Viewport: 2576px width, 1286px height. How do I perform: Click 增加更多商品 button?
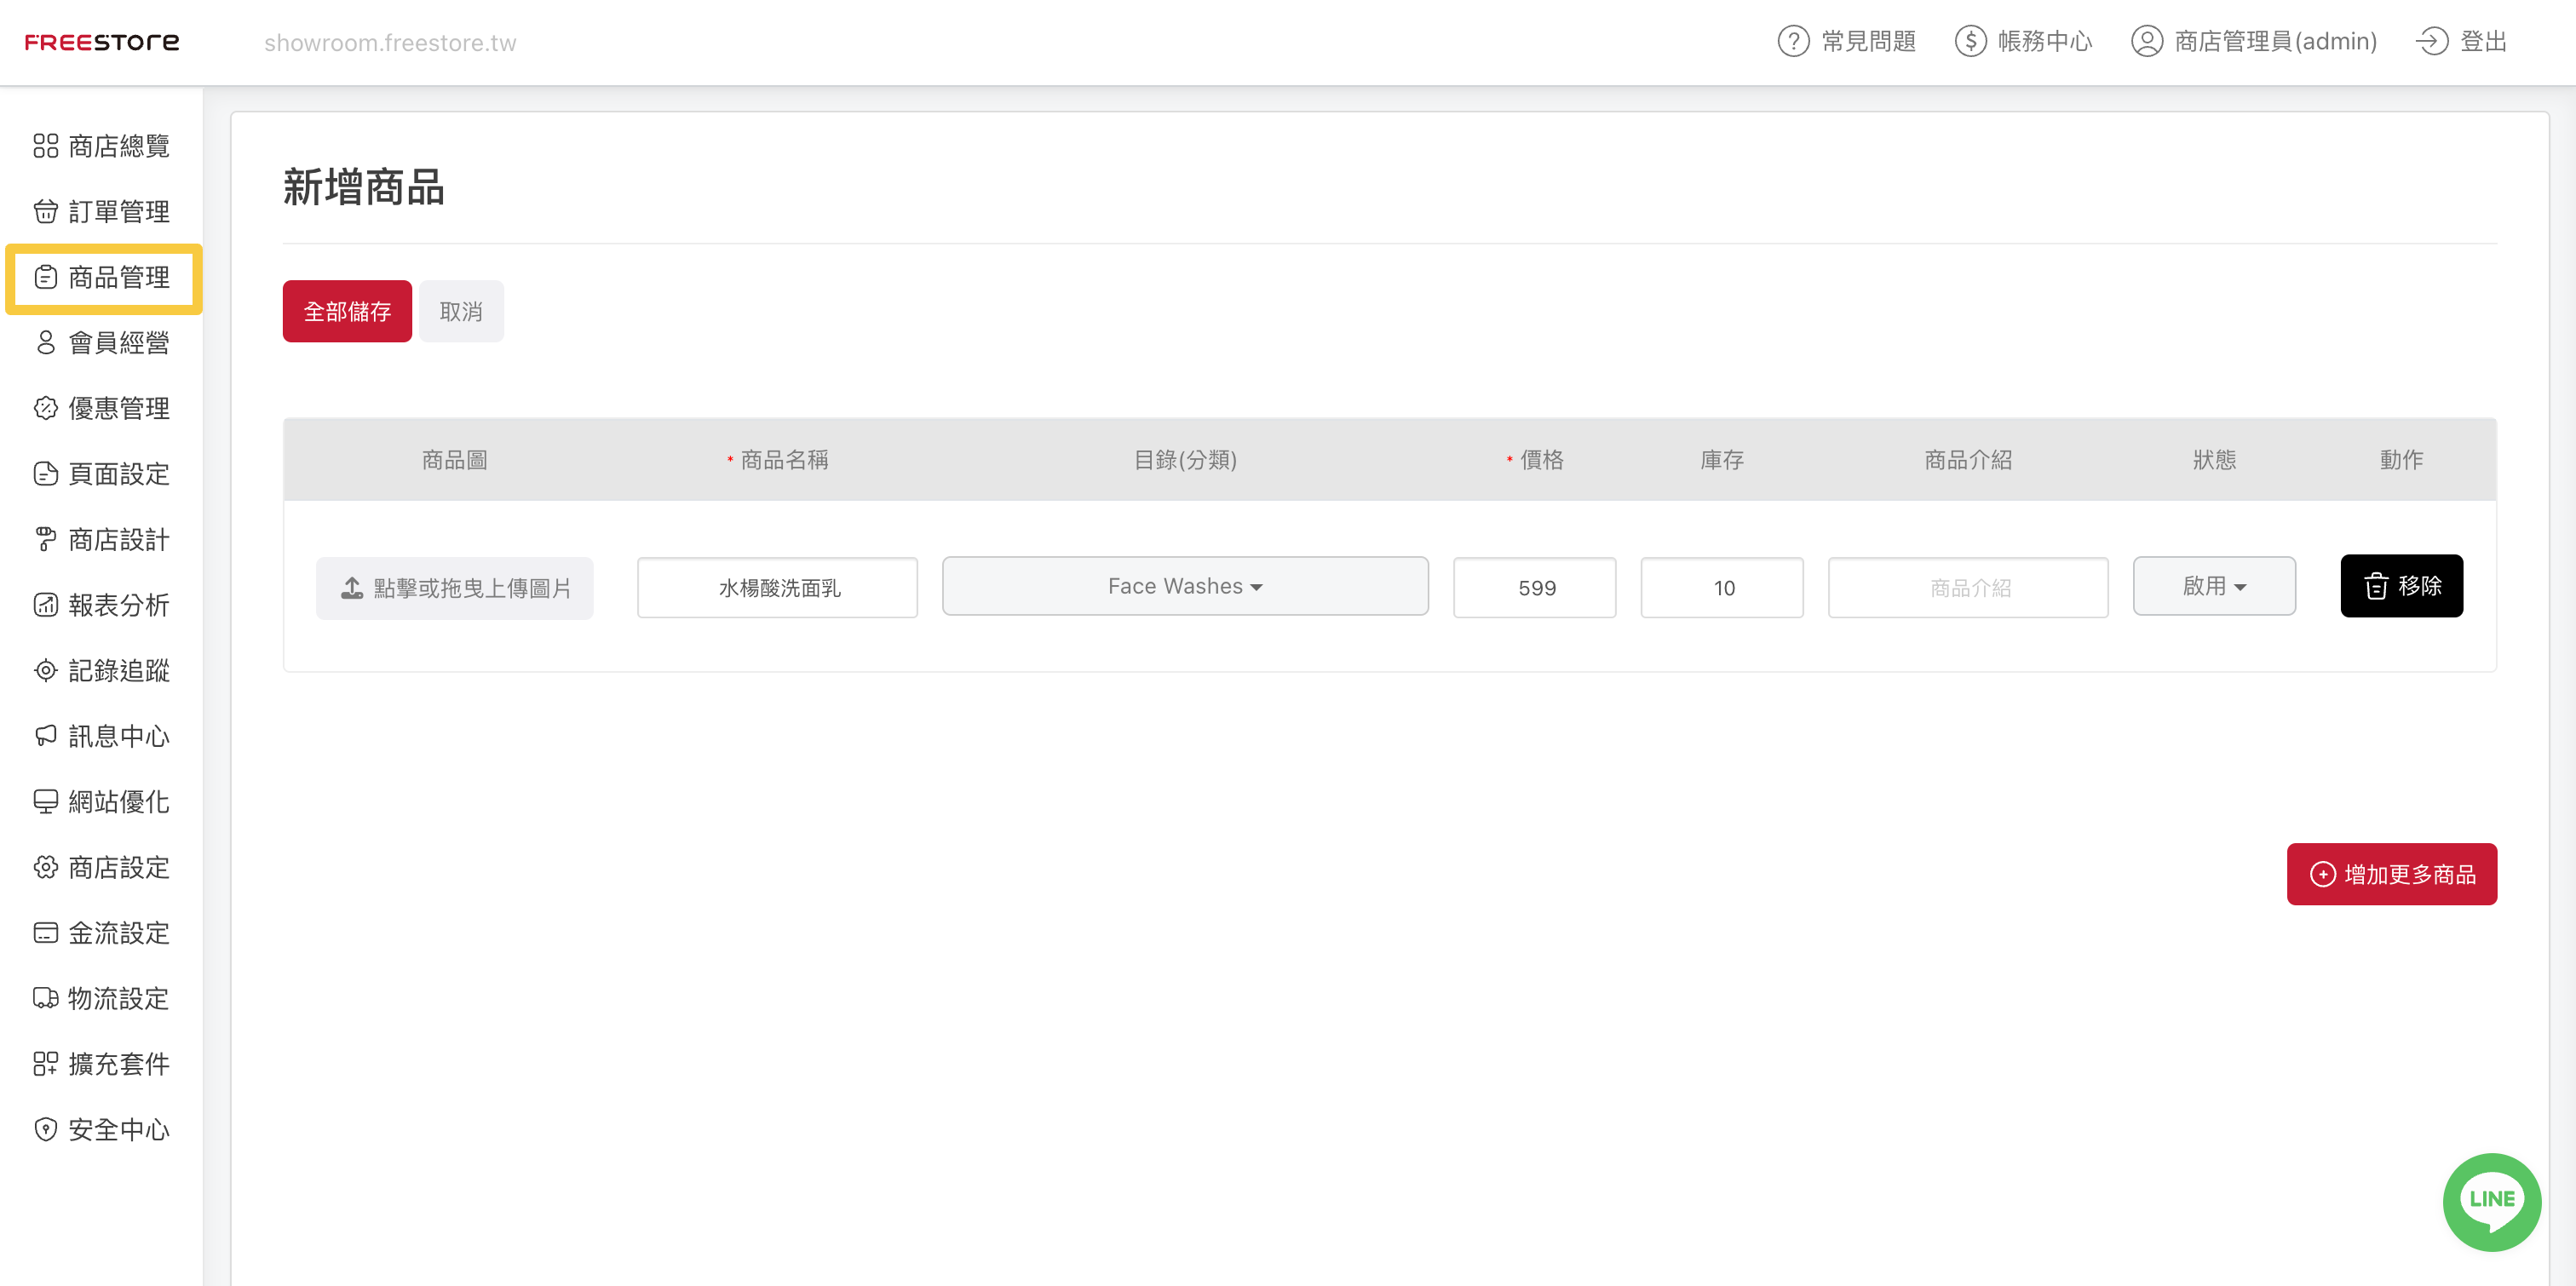click(x=2391, y=874)
